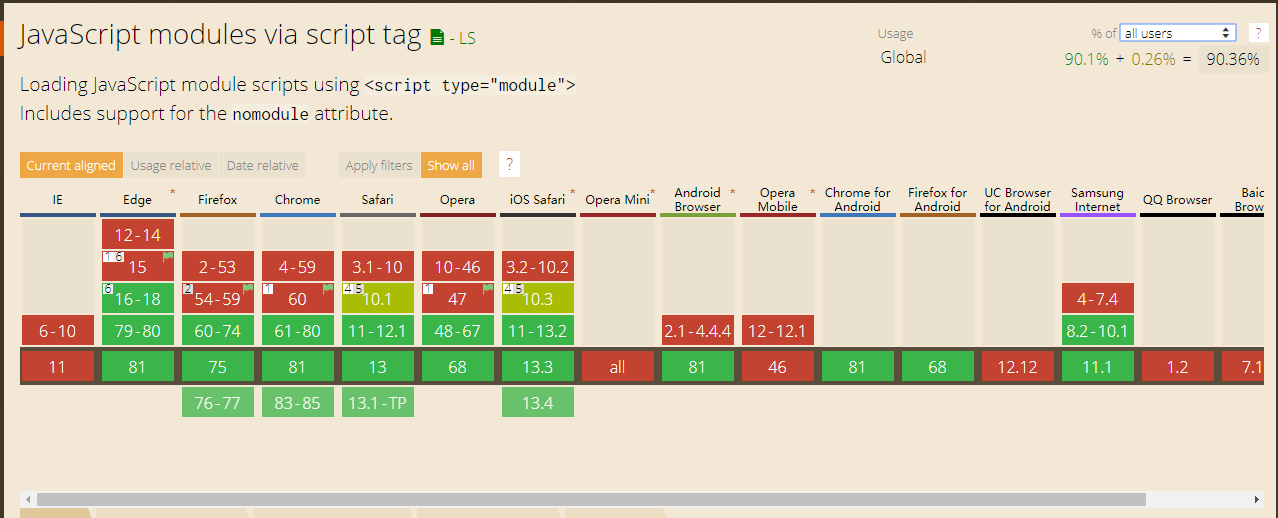Click the question mark beside Show all
Image resolution: width=1278 pixels, height=518 pixels.
509,165
